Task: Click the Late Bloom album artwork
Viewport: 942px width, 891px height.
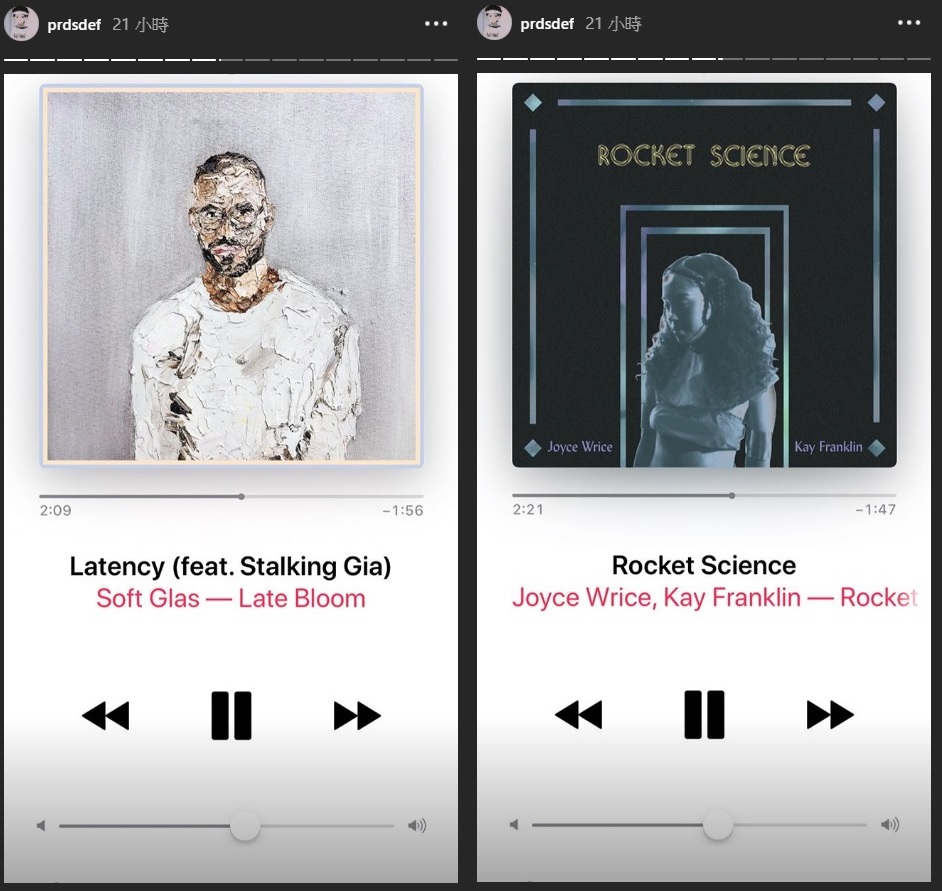Action: point(231,276)
